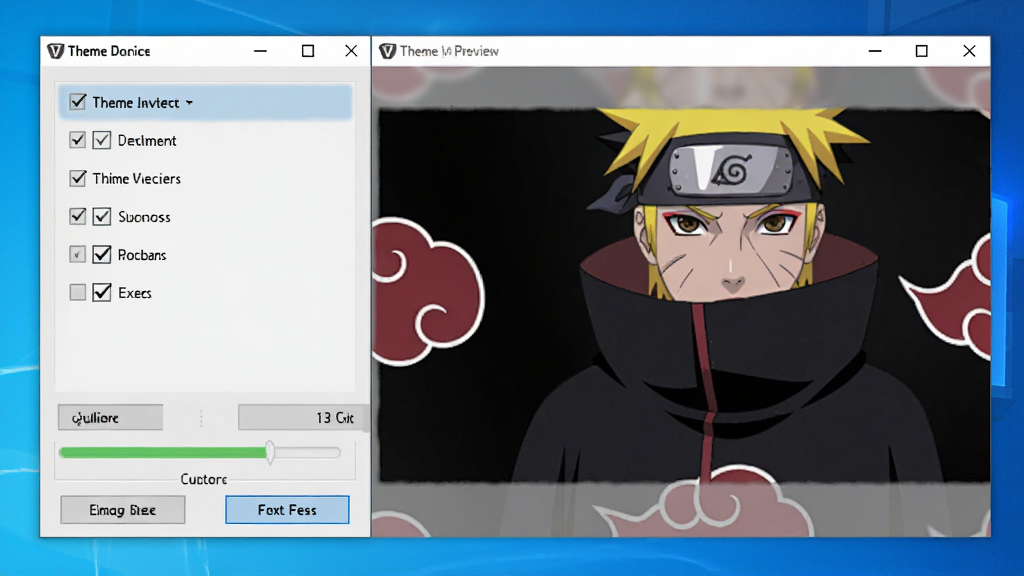
Task: Minimize the Theme Donice window
Action: point(261,51)
